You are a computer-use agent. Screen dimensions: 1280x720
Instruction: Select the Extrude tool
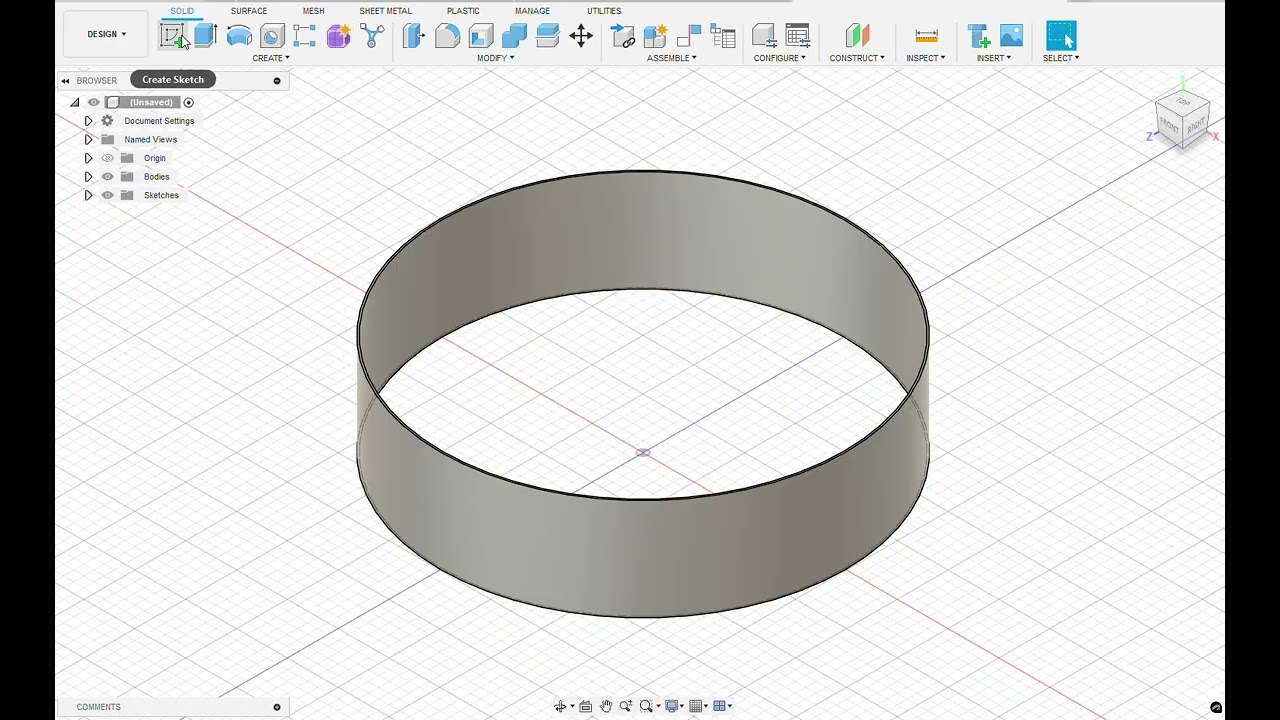[205, 36]
